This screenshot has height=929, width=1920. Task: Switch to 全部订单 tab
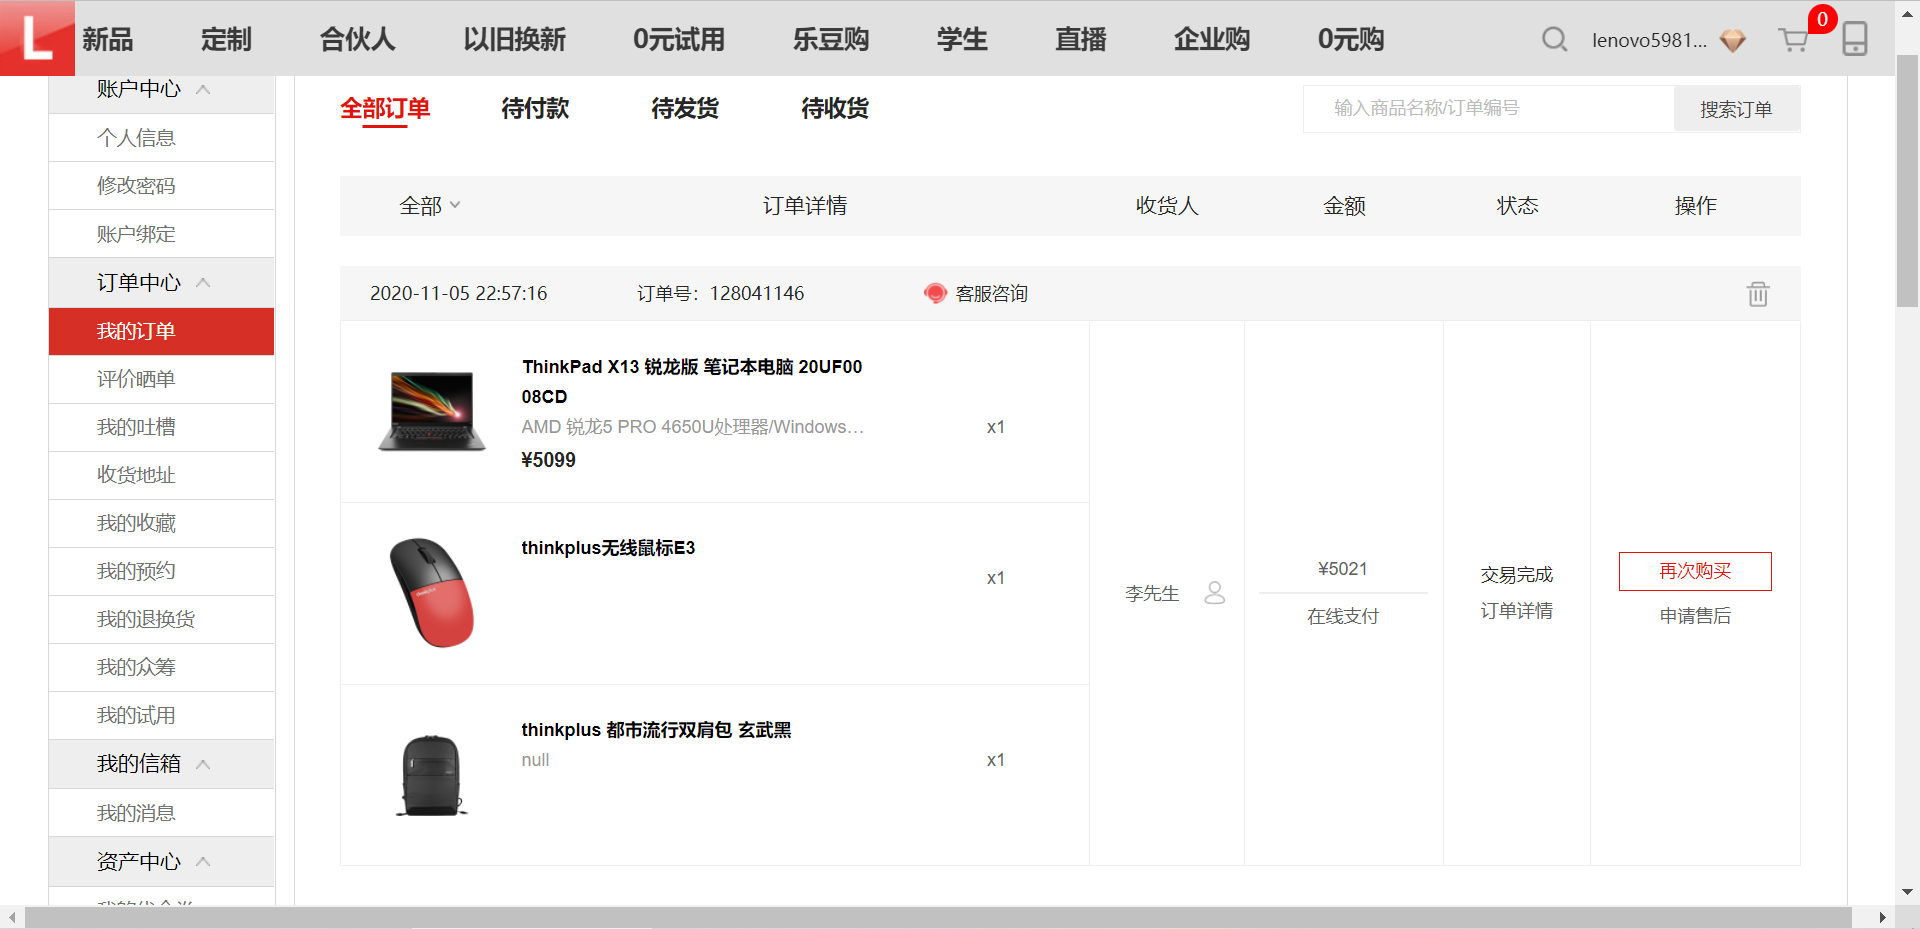pos(385,108)
